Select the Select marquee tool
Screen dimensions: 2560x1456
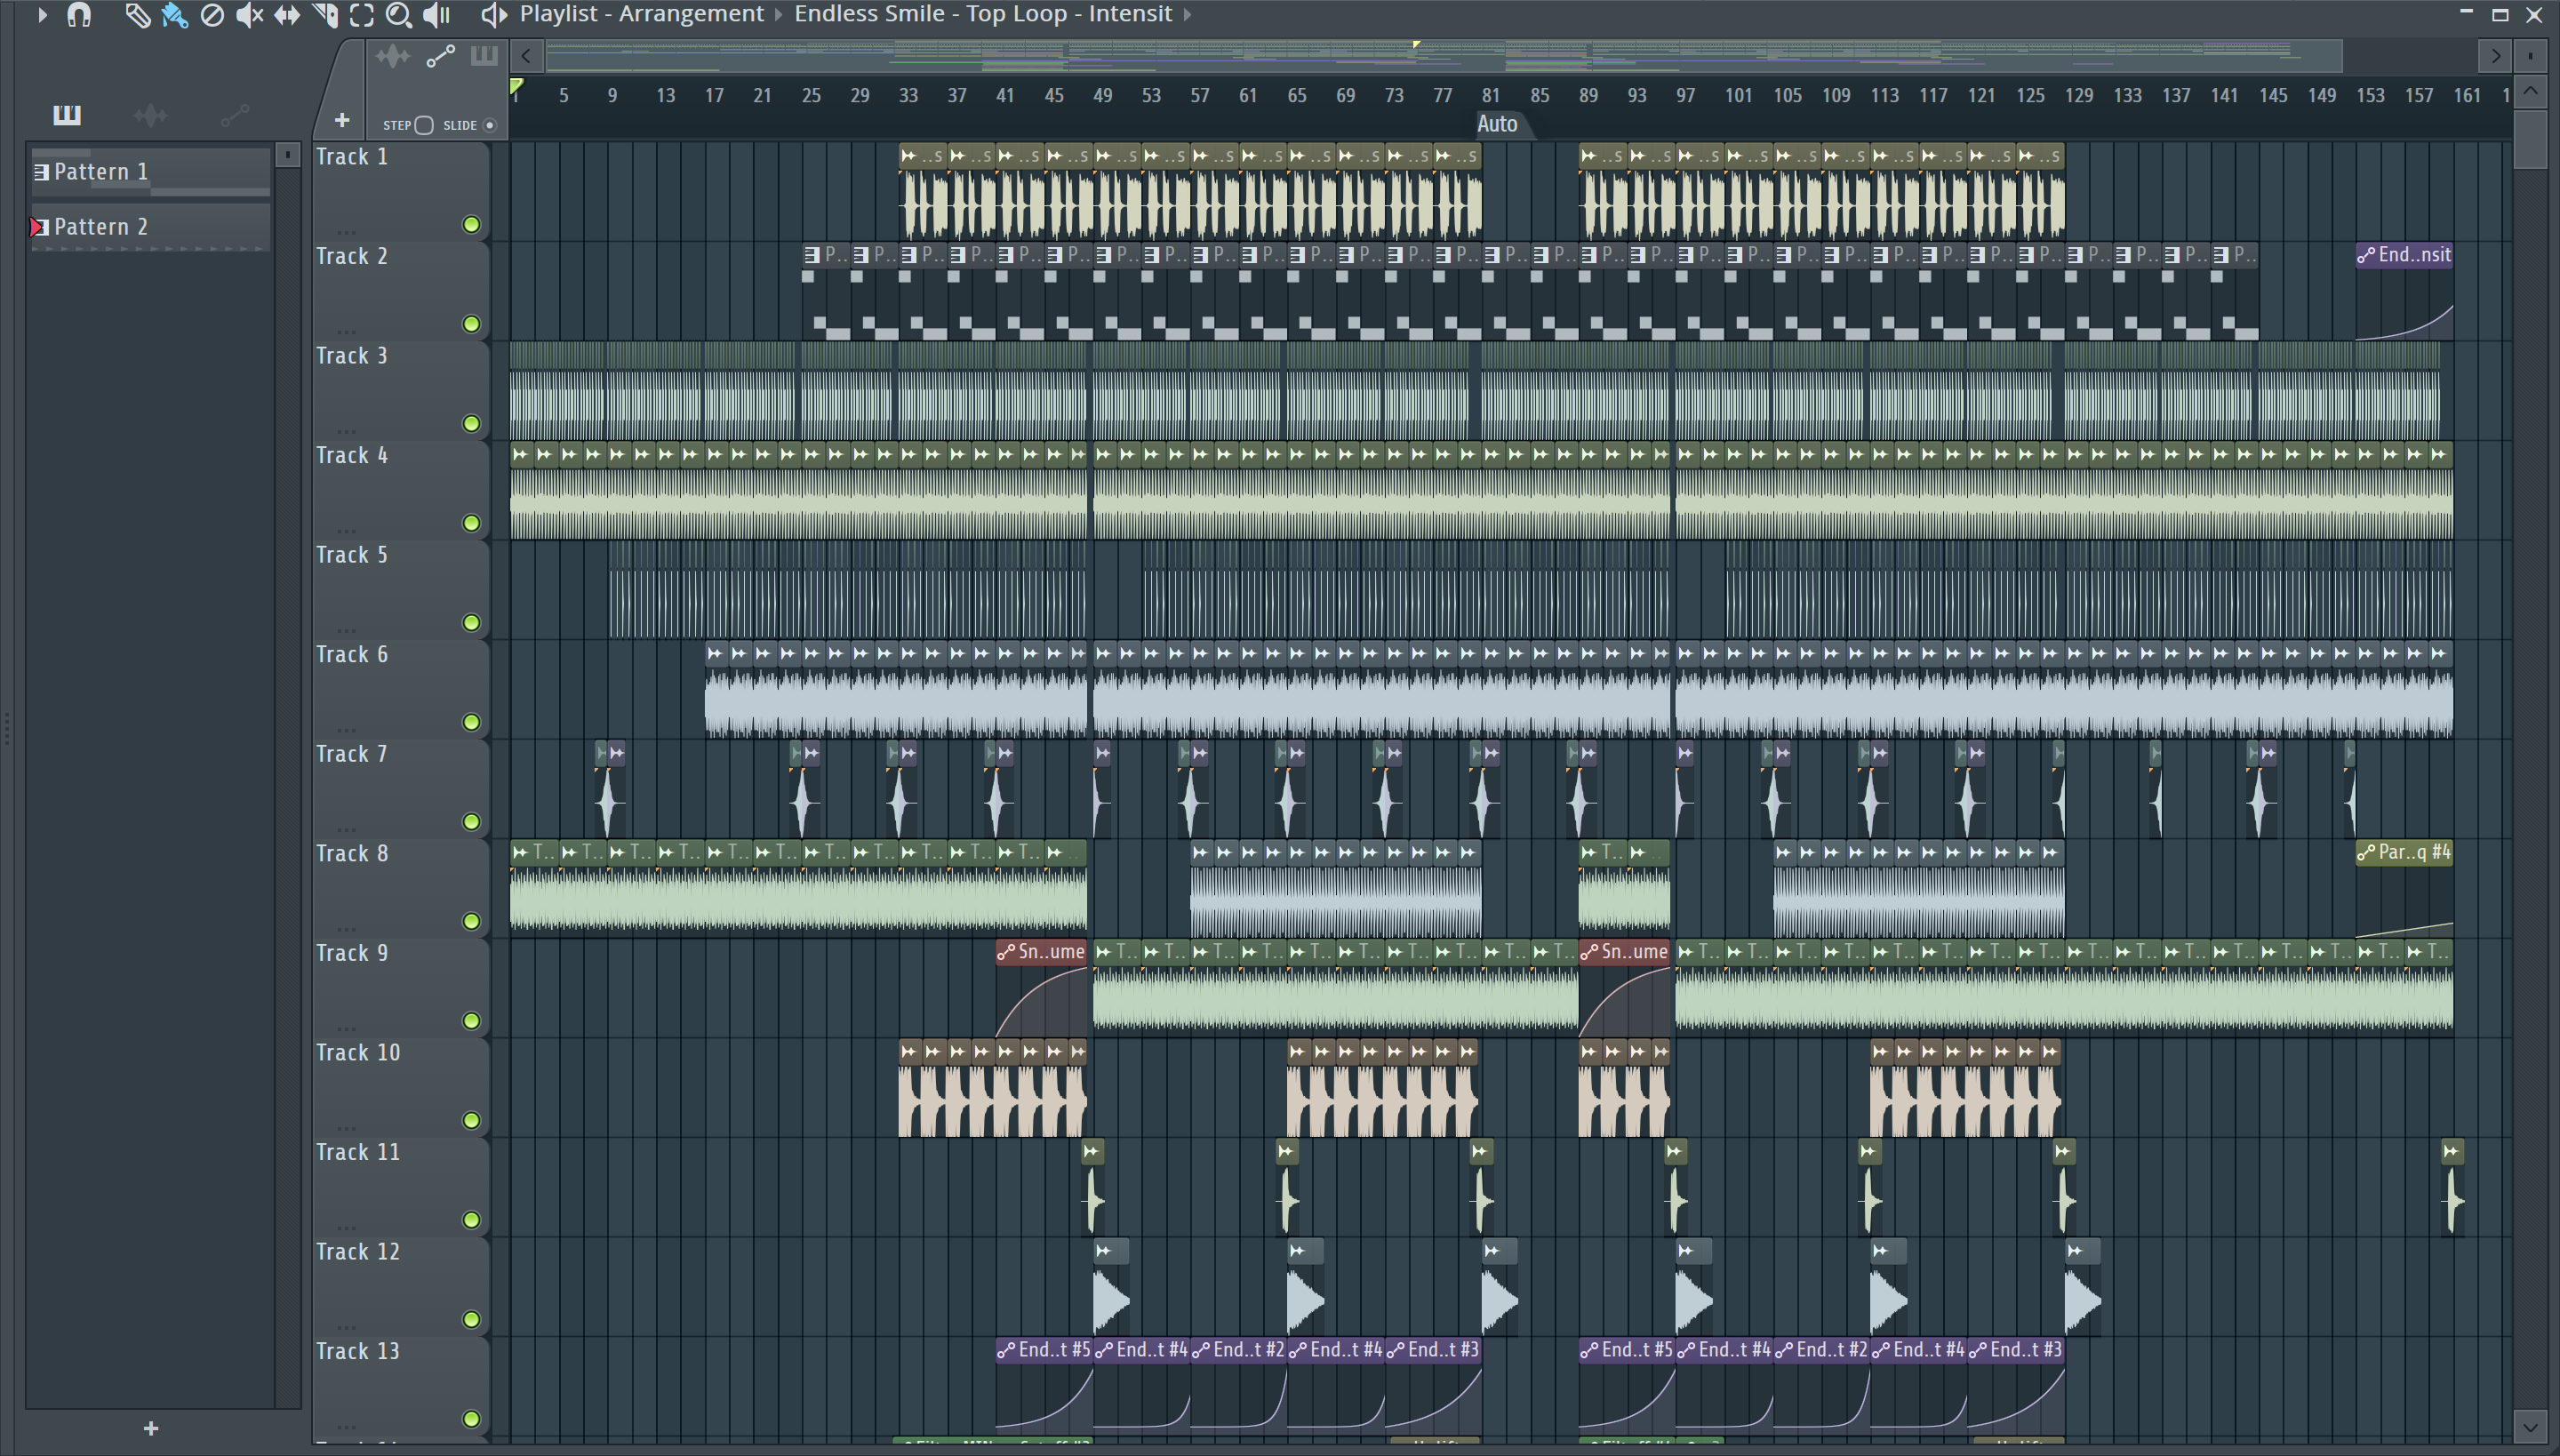pyautogui.click(x=362, y=15)
